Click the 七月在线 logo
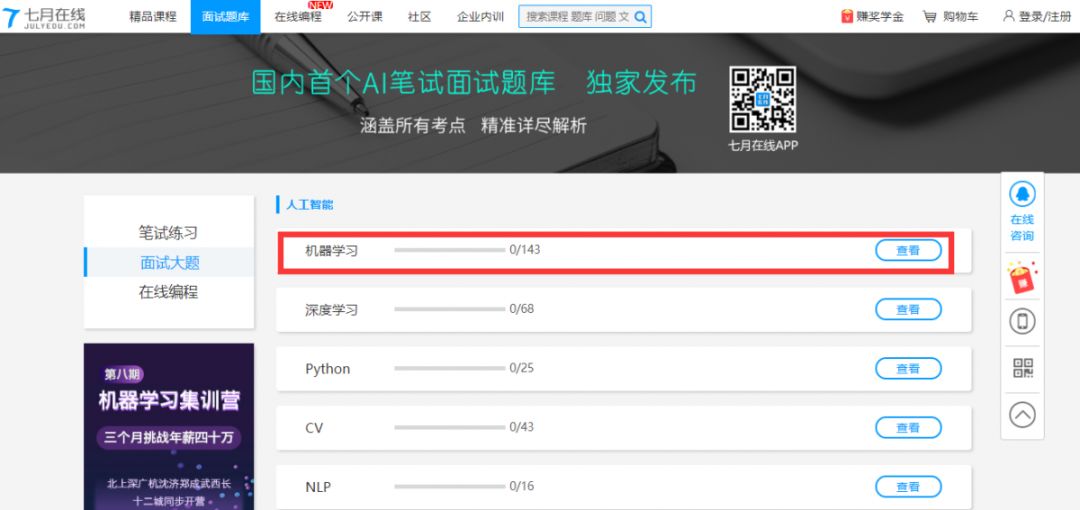The width and height of the screenshot is (1080, 510). [45, 17]
